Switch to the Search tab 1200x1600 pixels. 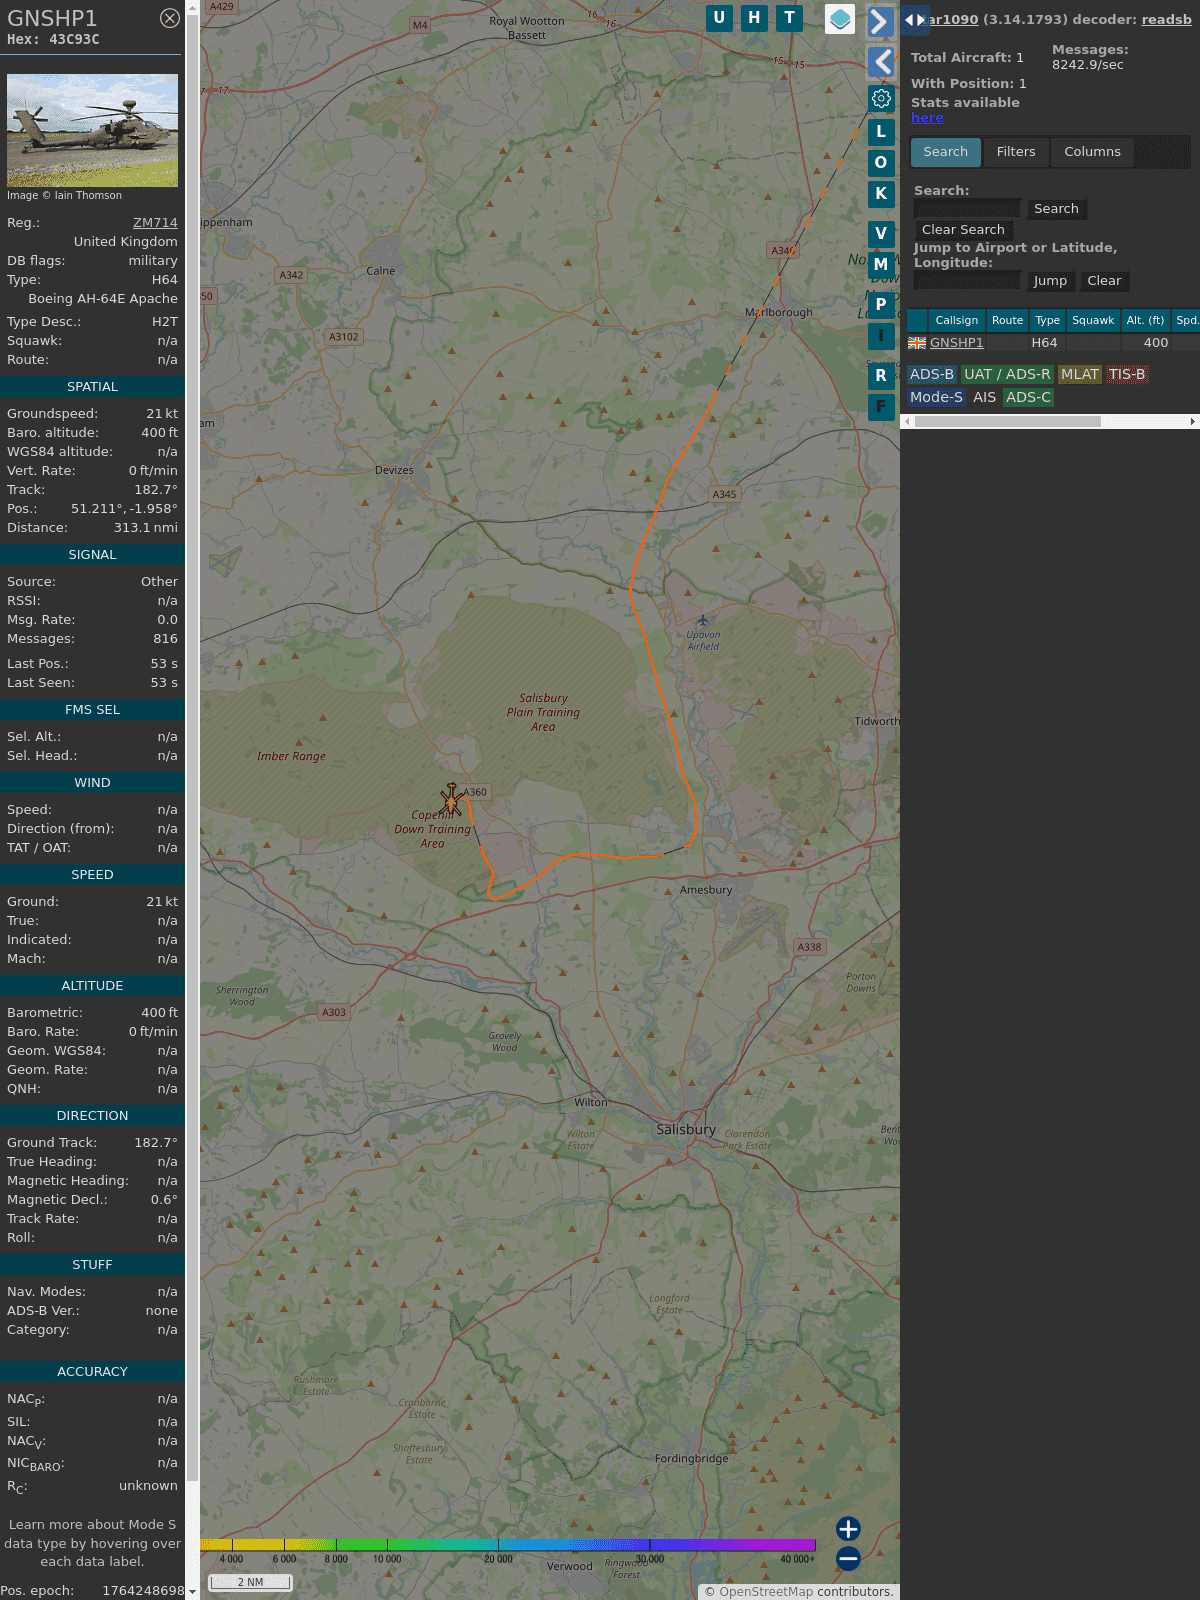pos(945,152)
